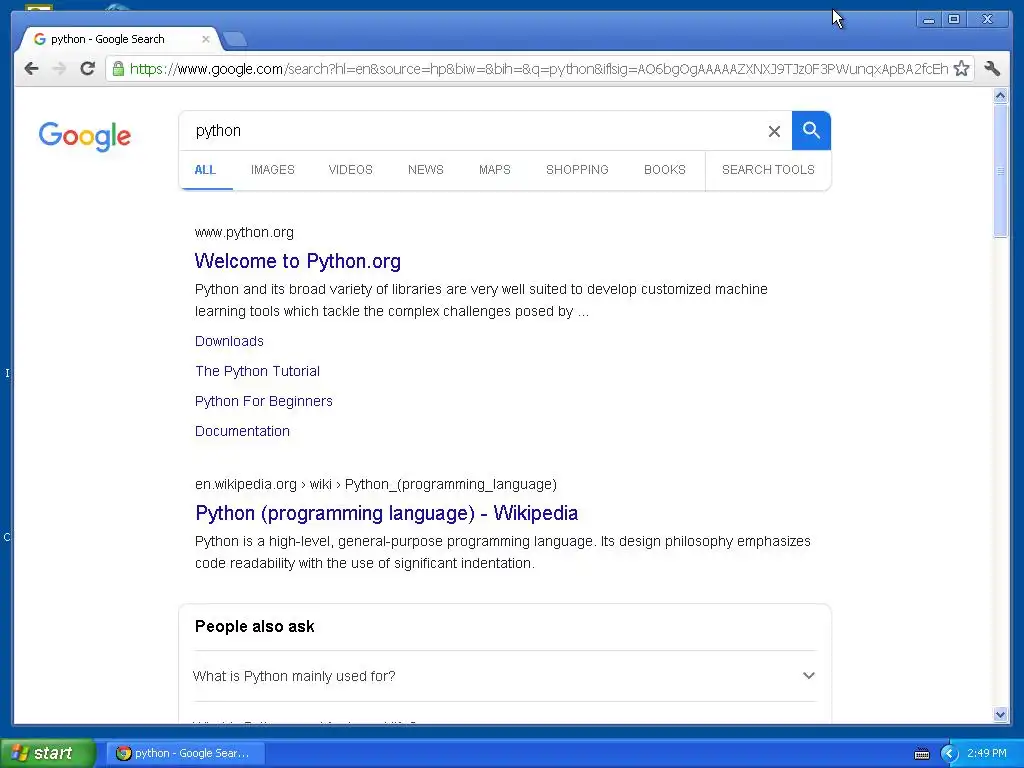Switch to the VIDEOS tab
The width and height of the screenshot is (1024, 768).
pos(351,170)
